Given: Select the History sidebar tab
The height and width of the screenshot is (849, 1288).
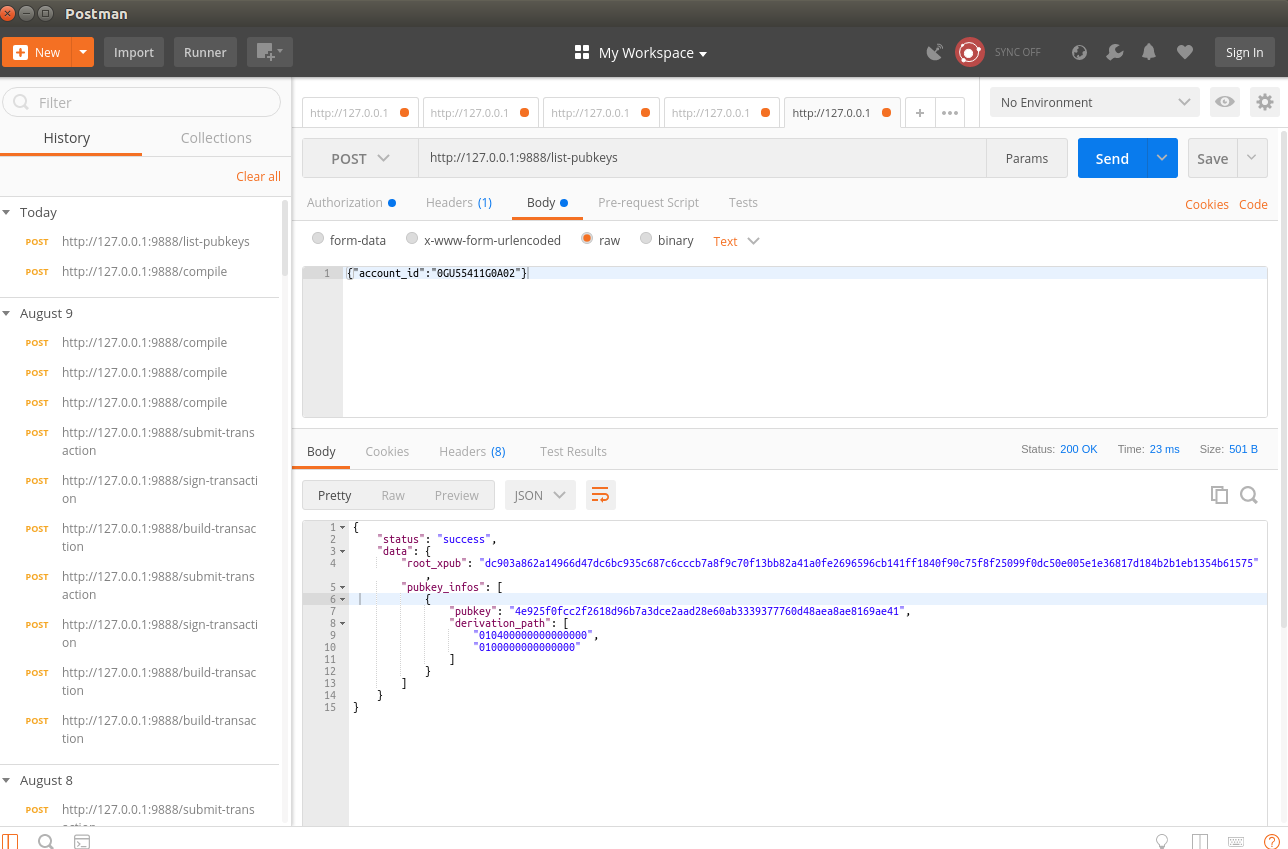Looking at the screenshot, I should coord(67,138).
